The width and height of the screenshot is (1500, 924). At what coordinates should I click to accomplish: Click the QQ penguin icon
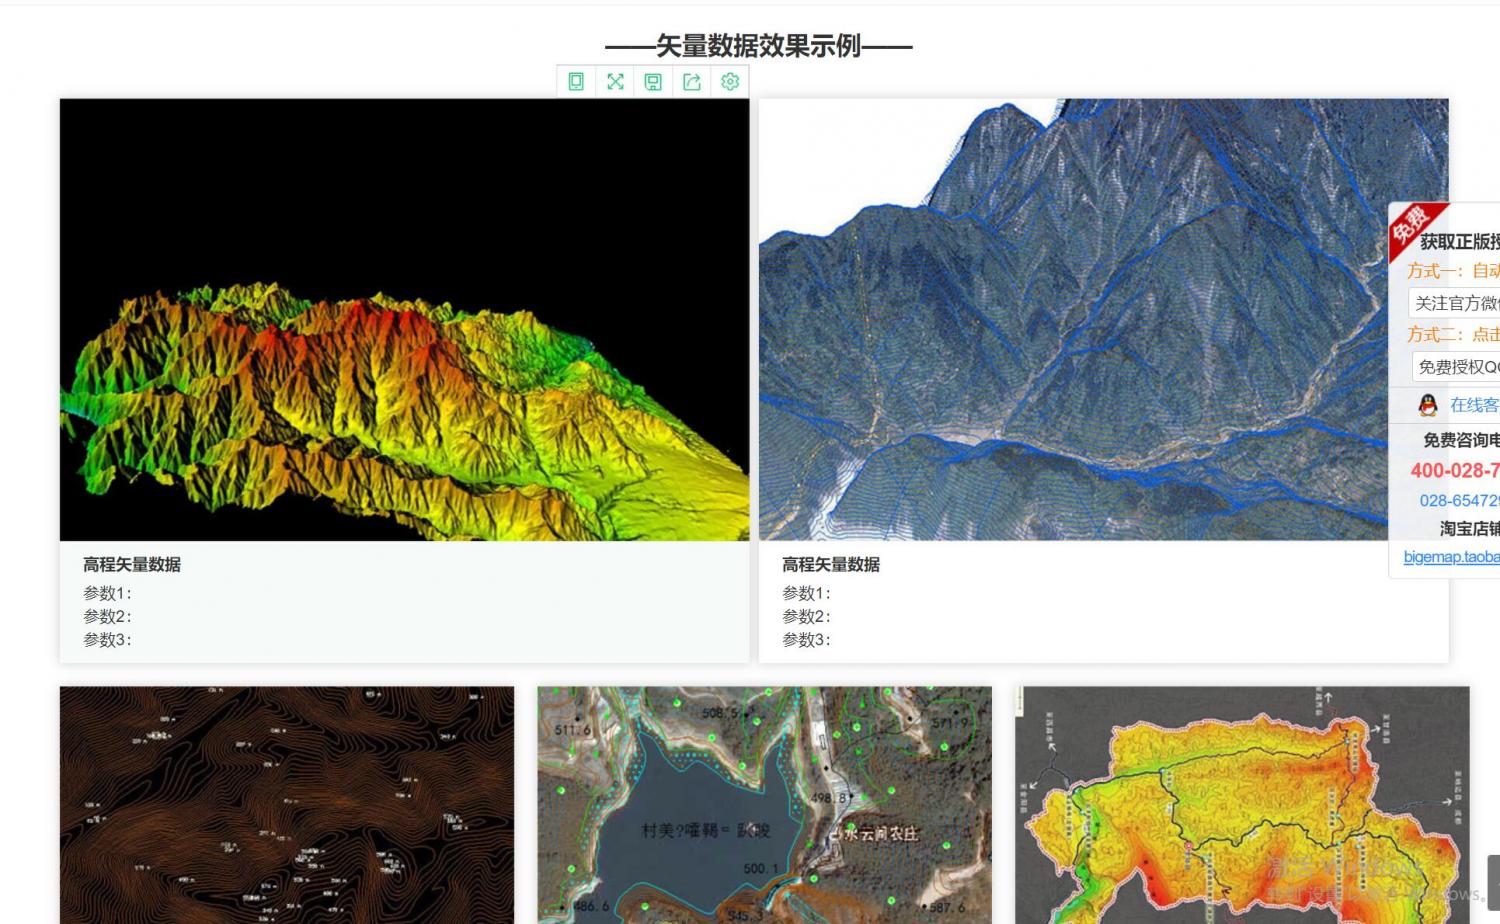[x=1428, y=405]
